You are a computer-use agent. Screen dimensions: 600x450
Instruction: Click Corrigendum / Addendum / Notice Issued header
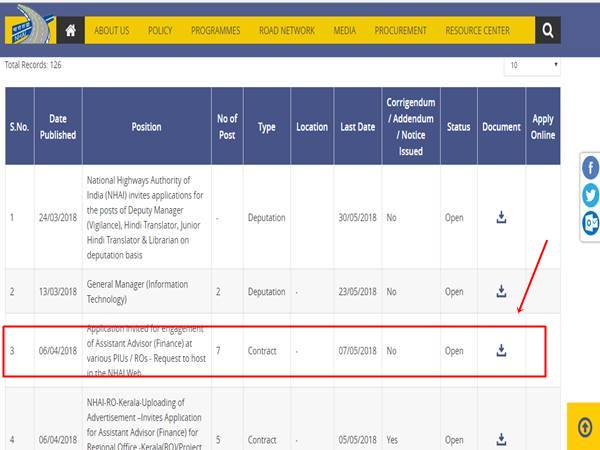[x=411, y=127]
